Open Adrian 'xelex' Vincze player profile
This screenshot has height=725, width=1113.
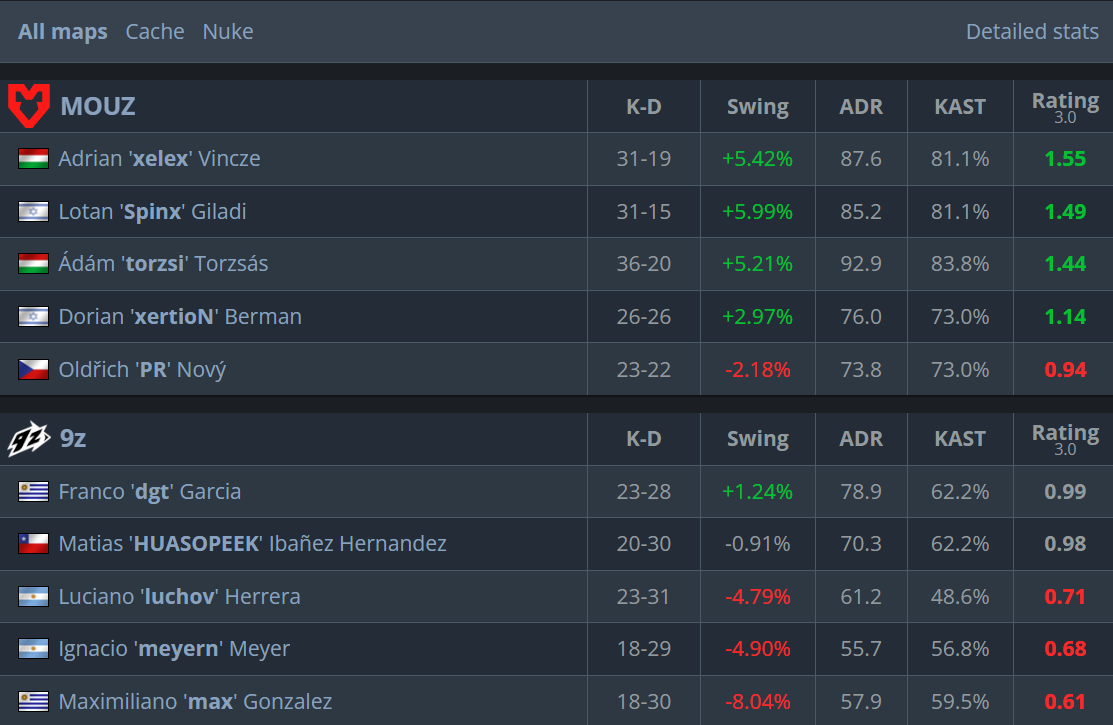pyautogui.click(x=159, y=158)
